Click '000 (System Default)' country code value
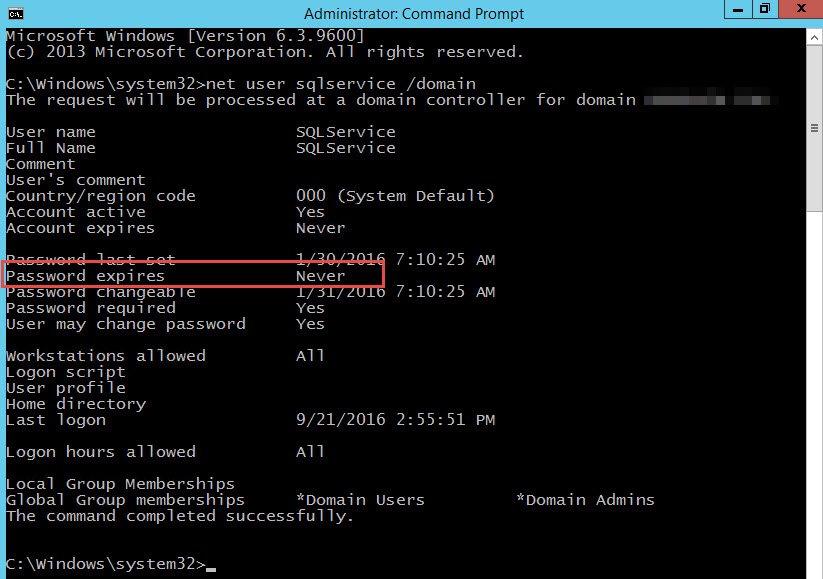 pyautogui.click(x=395, y=196)
